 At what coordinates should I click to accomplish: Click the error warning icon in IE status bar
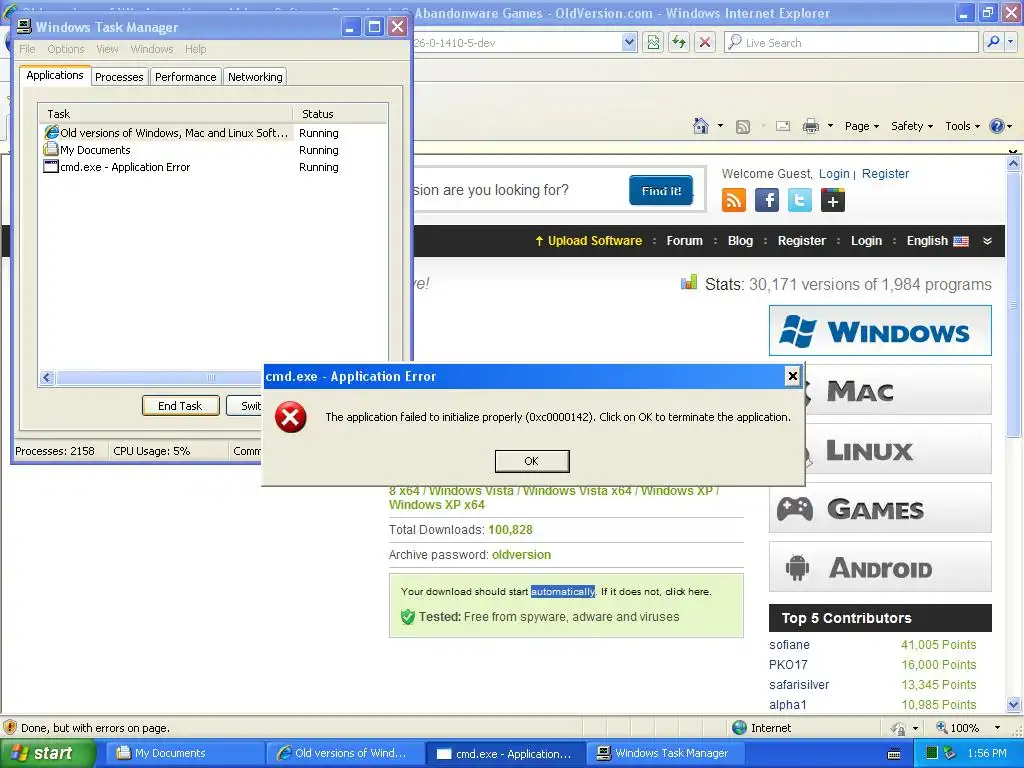coord(10,728)
